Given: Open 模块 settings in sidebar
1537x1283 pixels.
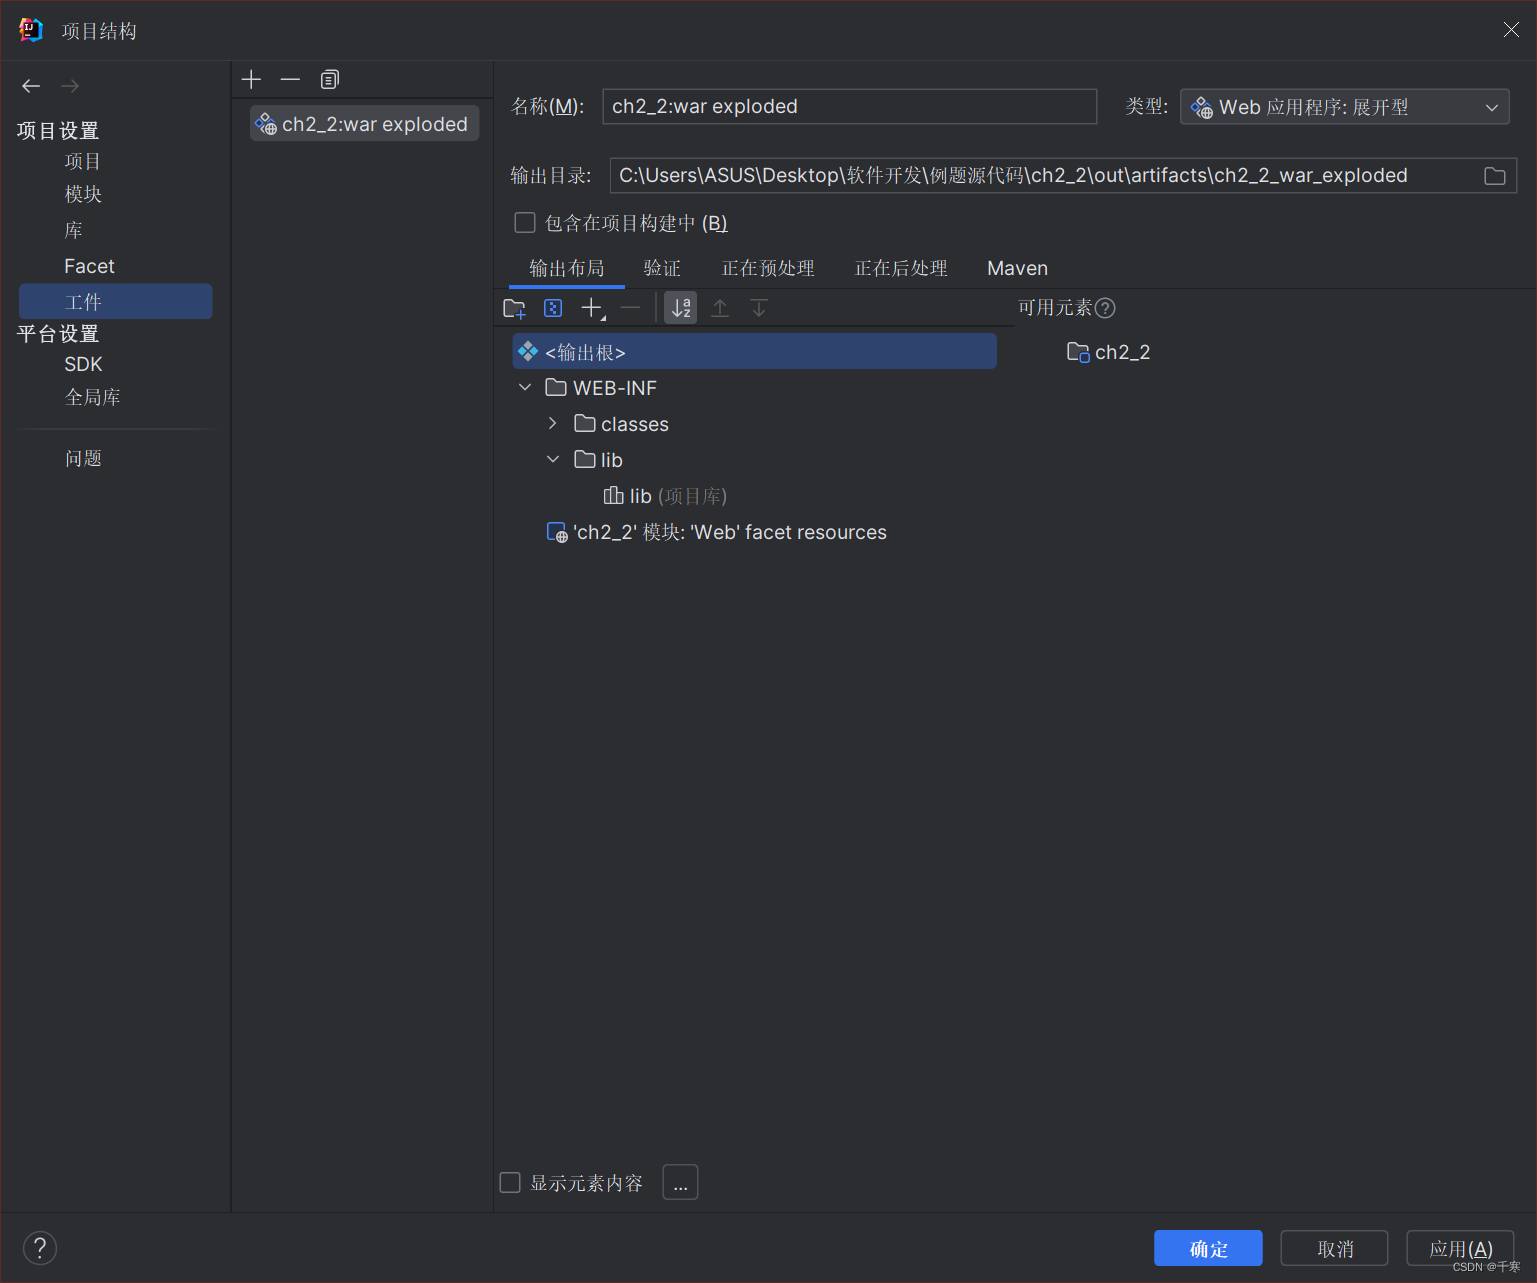Looking at the screenshot, I should (83, 194).
